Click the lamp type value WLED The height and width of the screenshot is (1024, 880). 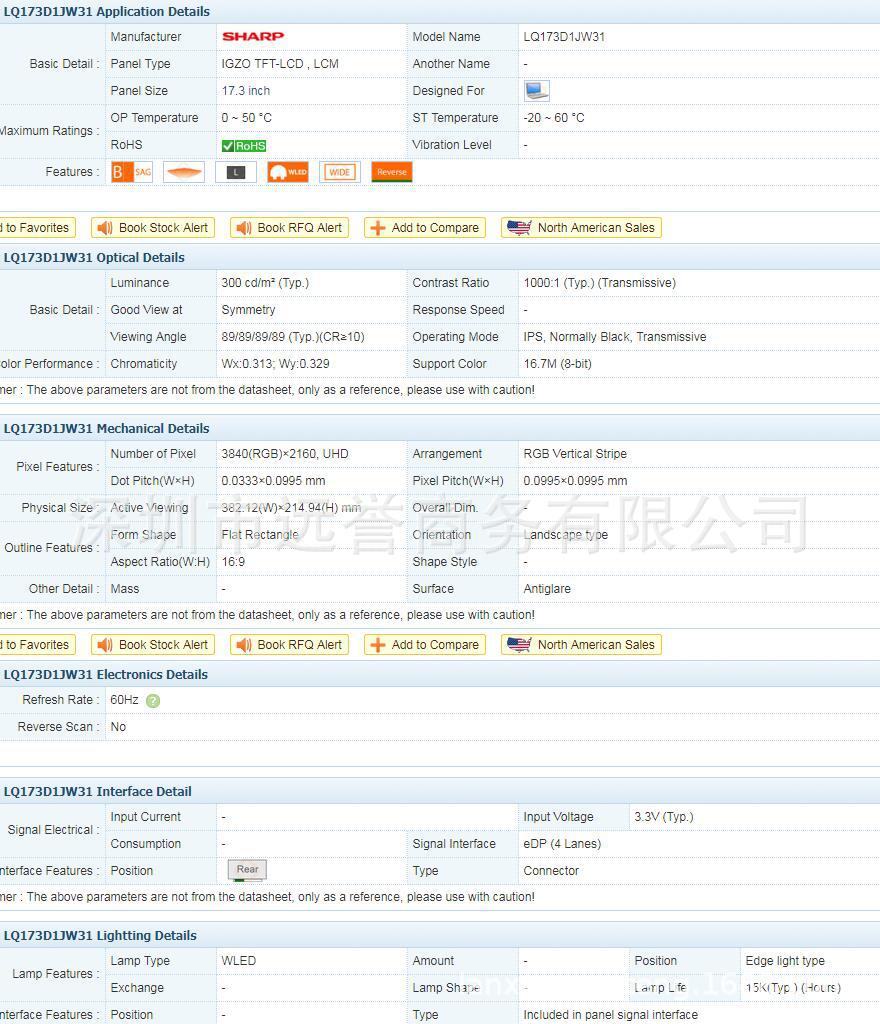[x=239, y=961]
